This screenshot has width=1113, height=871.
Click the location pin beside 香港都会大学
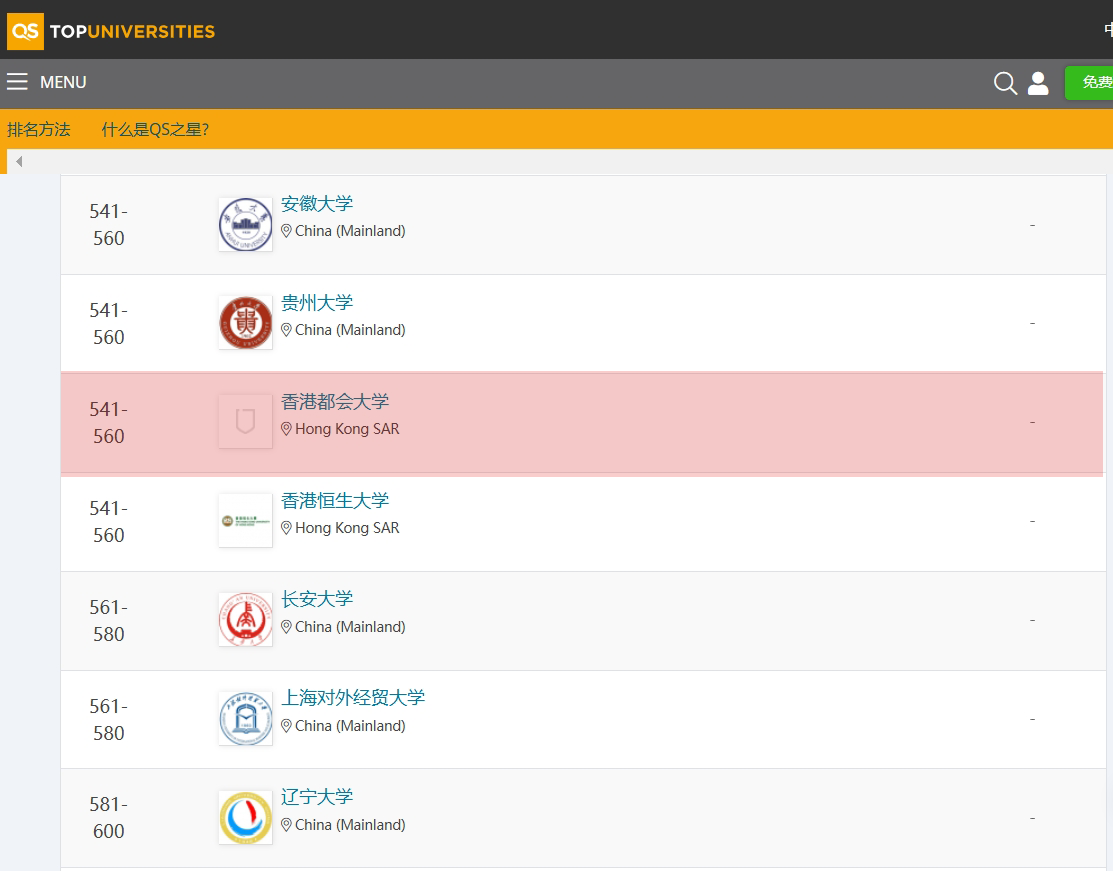[x=286, y=428]
